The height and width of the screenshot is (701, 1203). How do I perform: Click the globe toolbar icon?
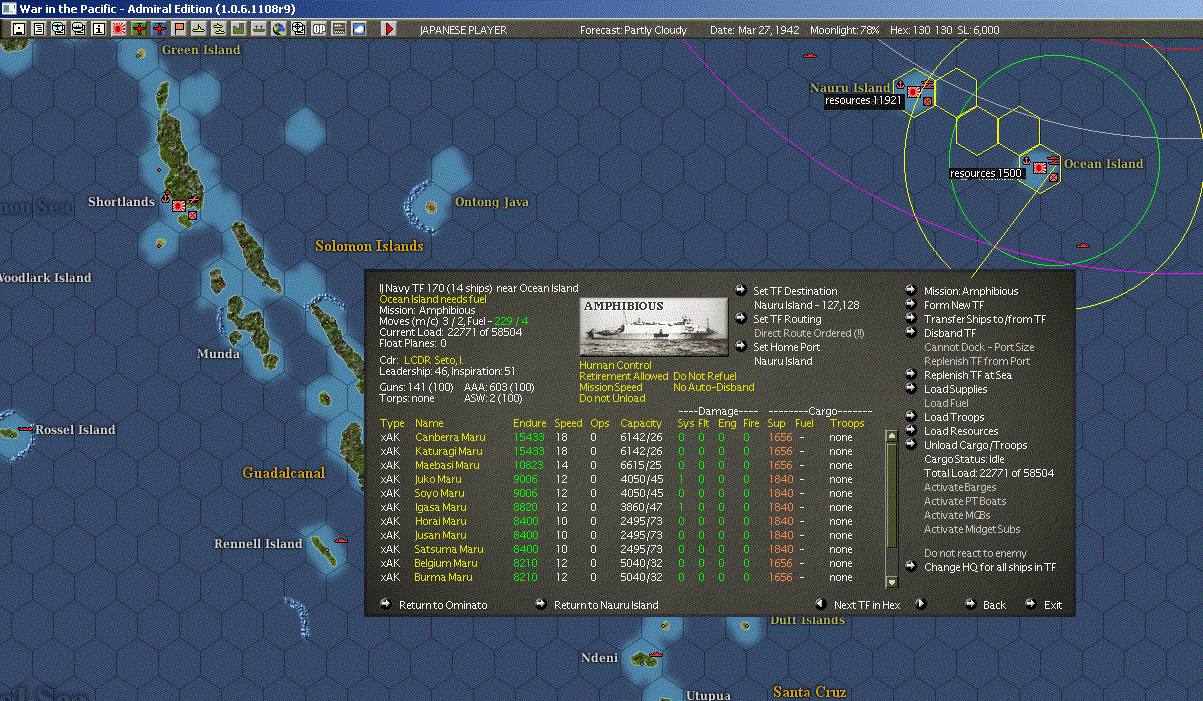(x=279, y=30)
